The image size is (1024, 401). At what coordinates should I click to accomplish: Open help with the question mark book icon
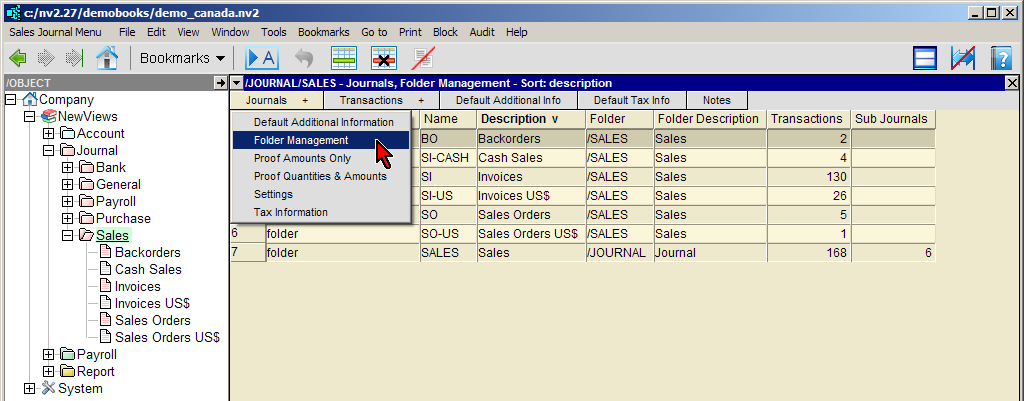click(1001, 58)
